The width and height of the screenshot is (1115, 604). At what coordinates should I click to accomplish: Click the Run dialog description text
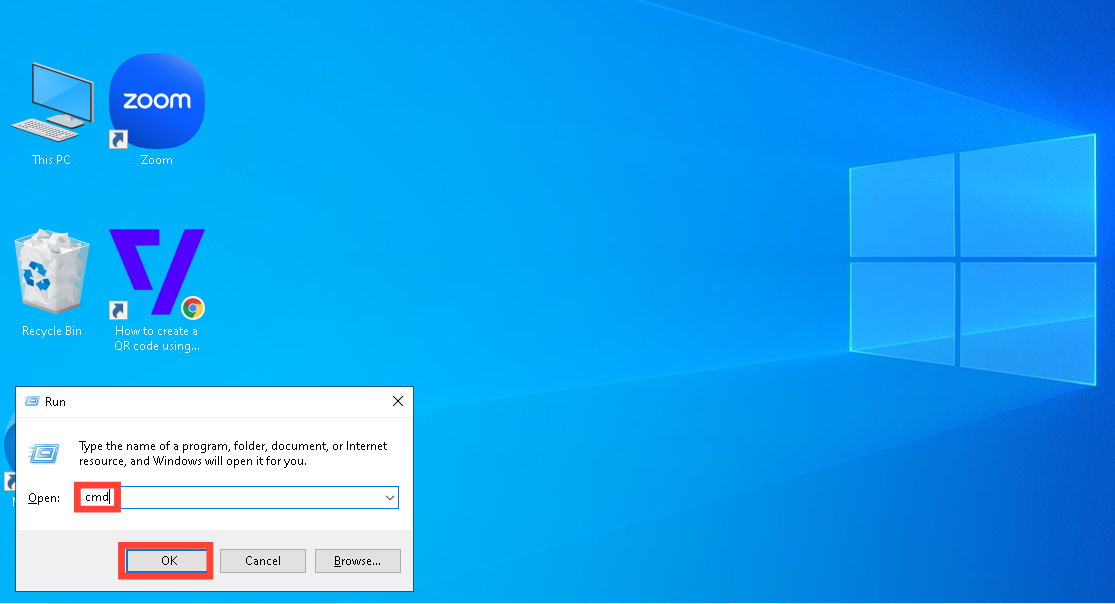coord(233,453)
